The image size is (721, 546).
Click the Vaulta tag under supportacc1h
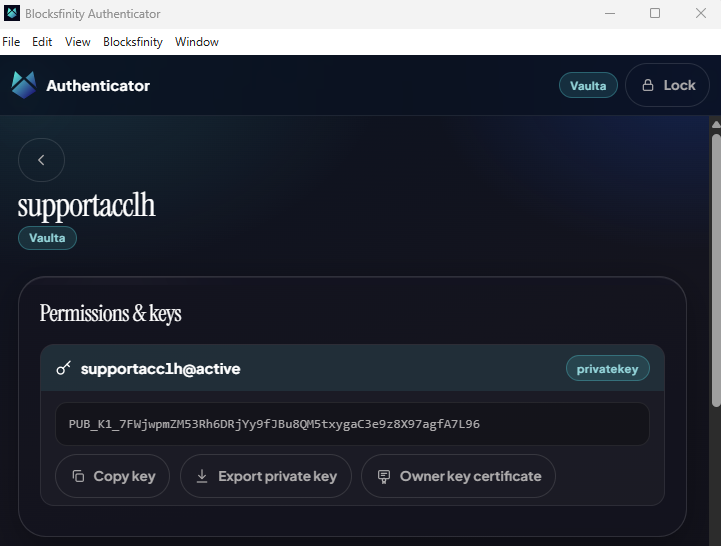pos(47,238)
